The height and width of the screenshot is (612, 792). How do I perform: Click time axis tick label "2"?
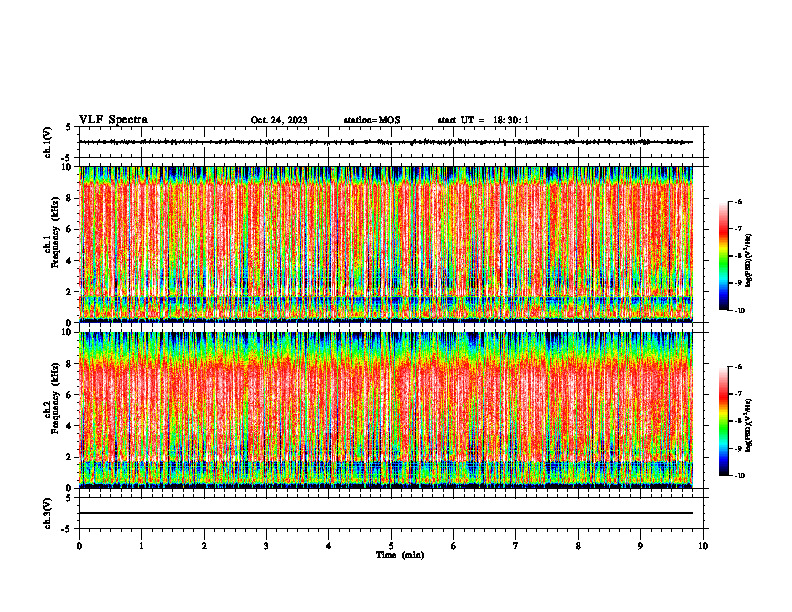[204, 546]
